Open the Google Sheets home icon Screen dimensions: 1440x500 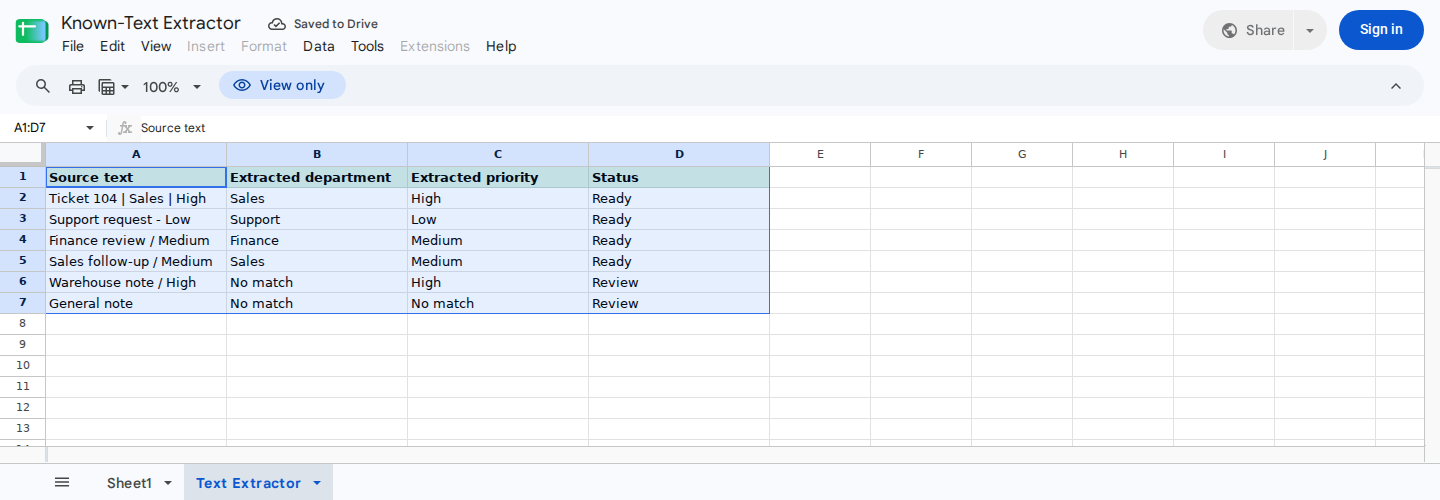(32, 31)
